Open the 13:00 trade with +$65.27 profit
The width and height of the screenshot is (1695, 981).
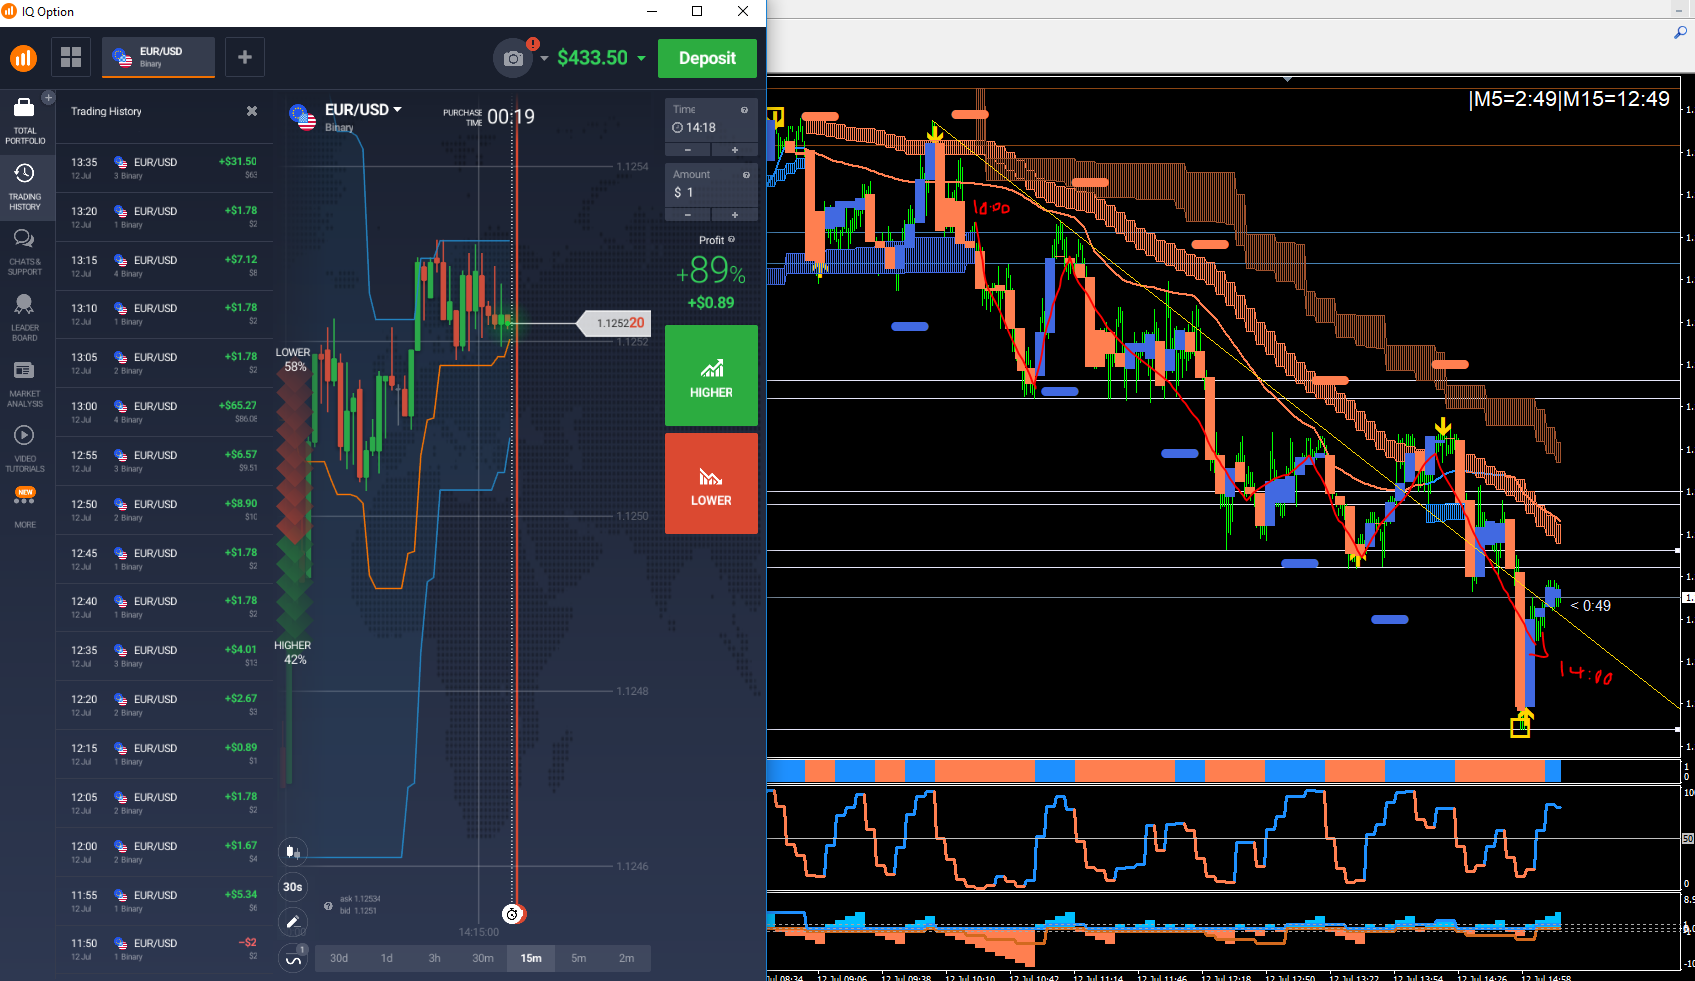pos(164,412)
